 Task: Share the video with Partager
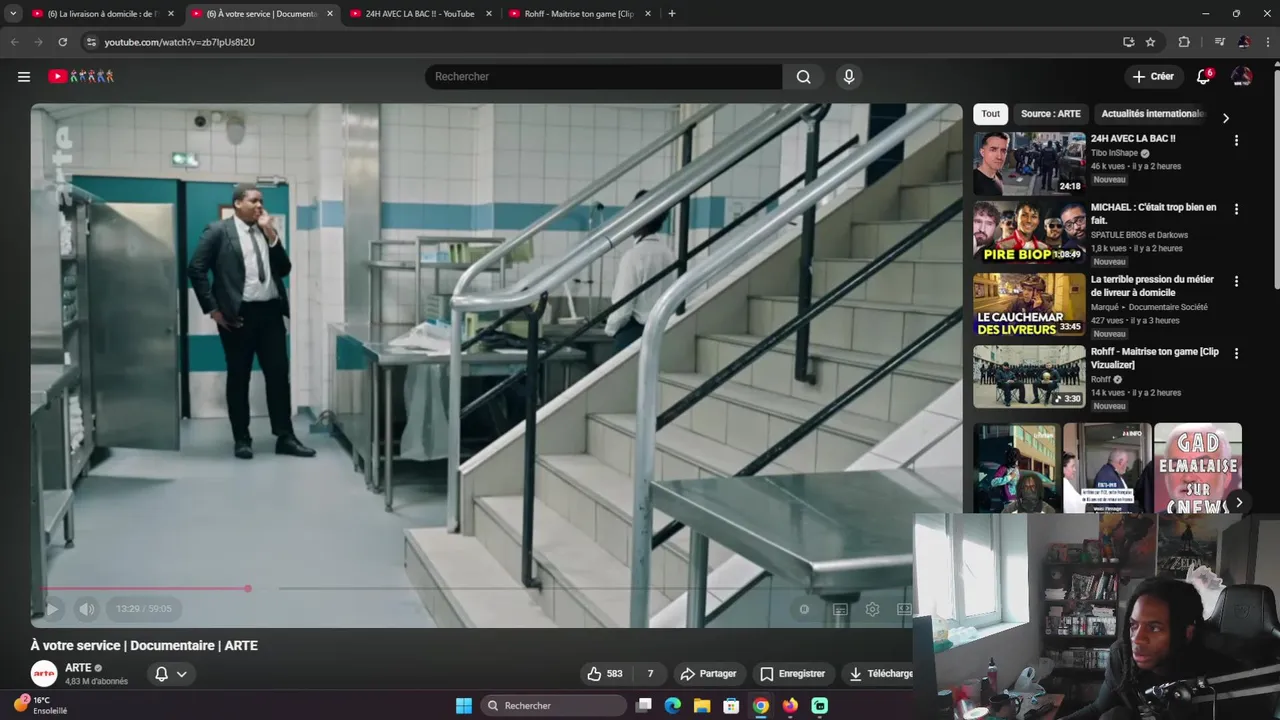tap(708, 674)
